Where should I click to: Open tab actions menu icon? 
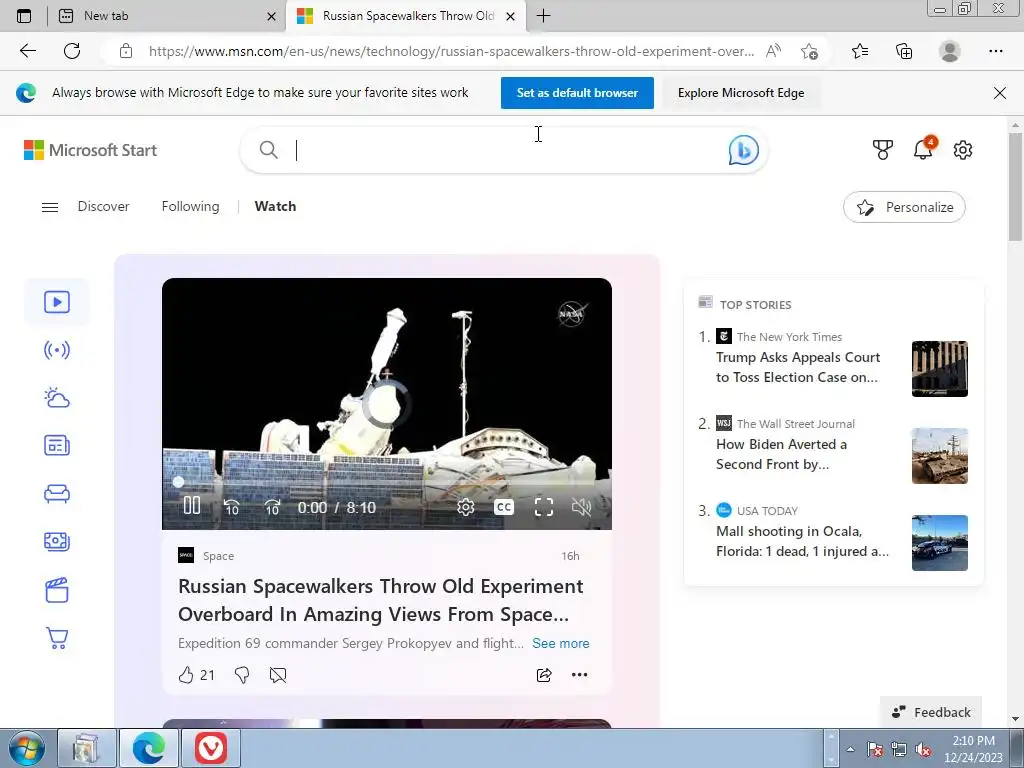(24, 16)
